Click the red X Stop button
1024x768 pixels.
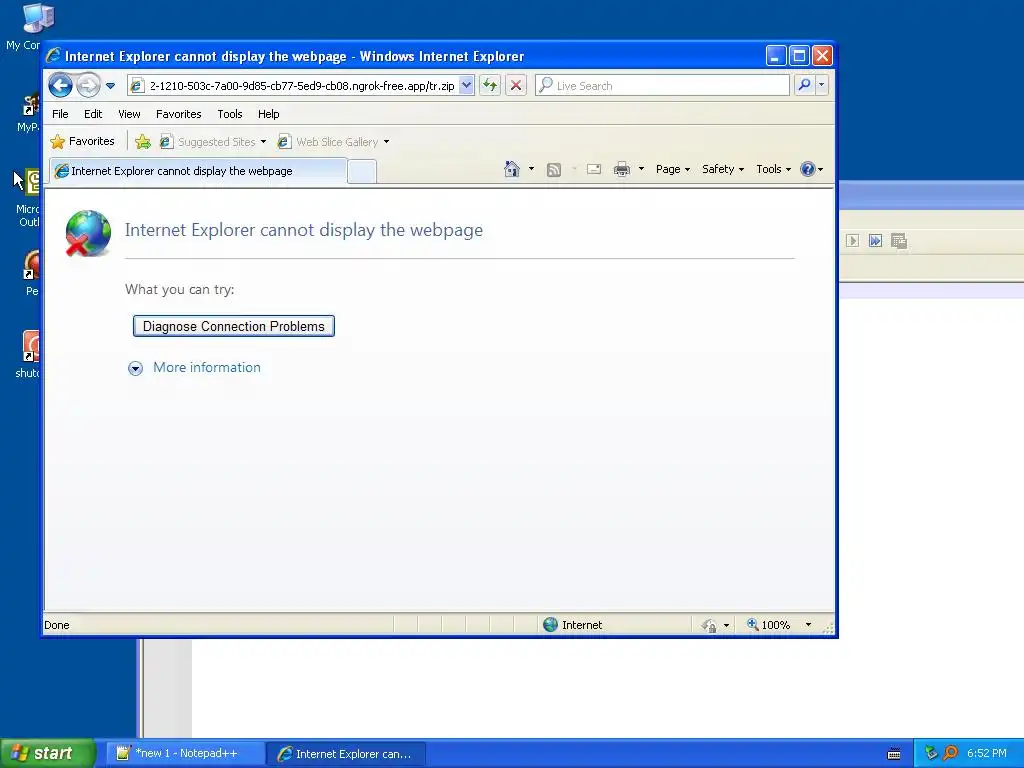(x=516, y=86)
